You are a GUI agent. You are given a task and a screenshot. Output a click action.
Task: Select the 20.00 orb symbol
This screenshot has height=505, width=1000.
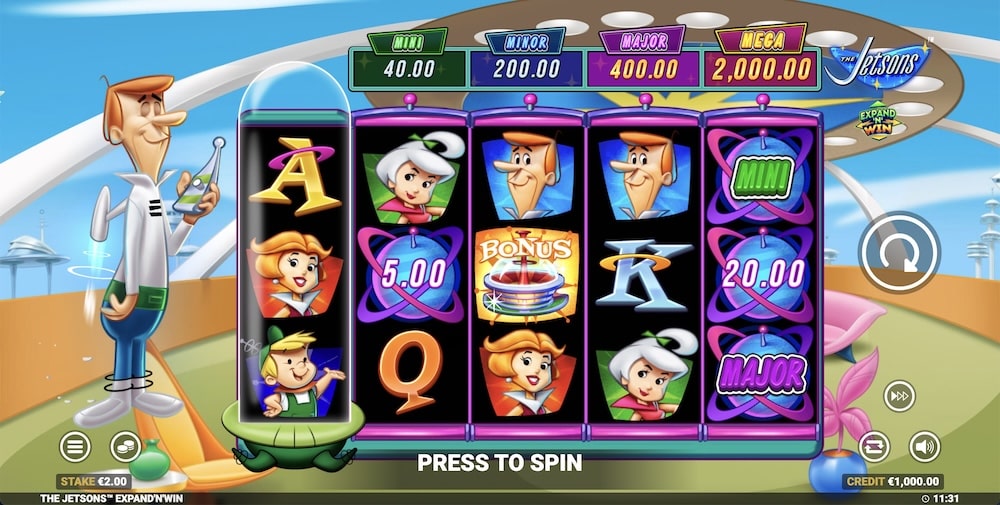tap(763, 274)
